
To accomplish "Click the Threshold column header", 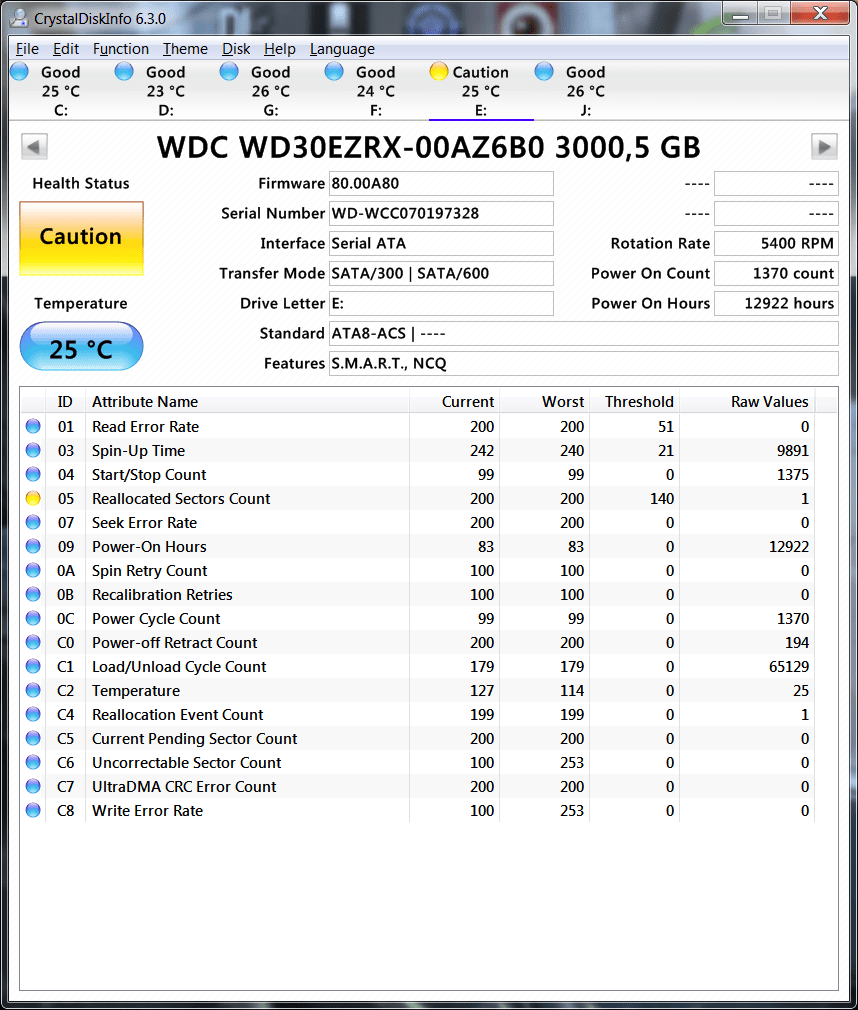I will point(634,401).
